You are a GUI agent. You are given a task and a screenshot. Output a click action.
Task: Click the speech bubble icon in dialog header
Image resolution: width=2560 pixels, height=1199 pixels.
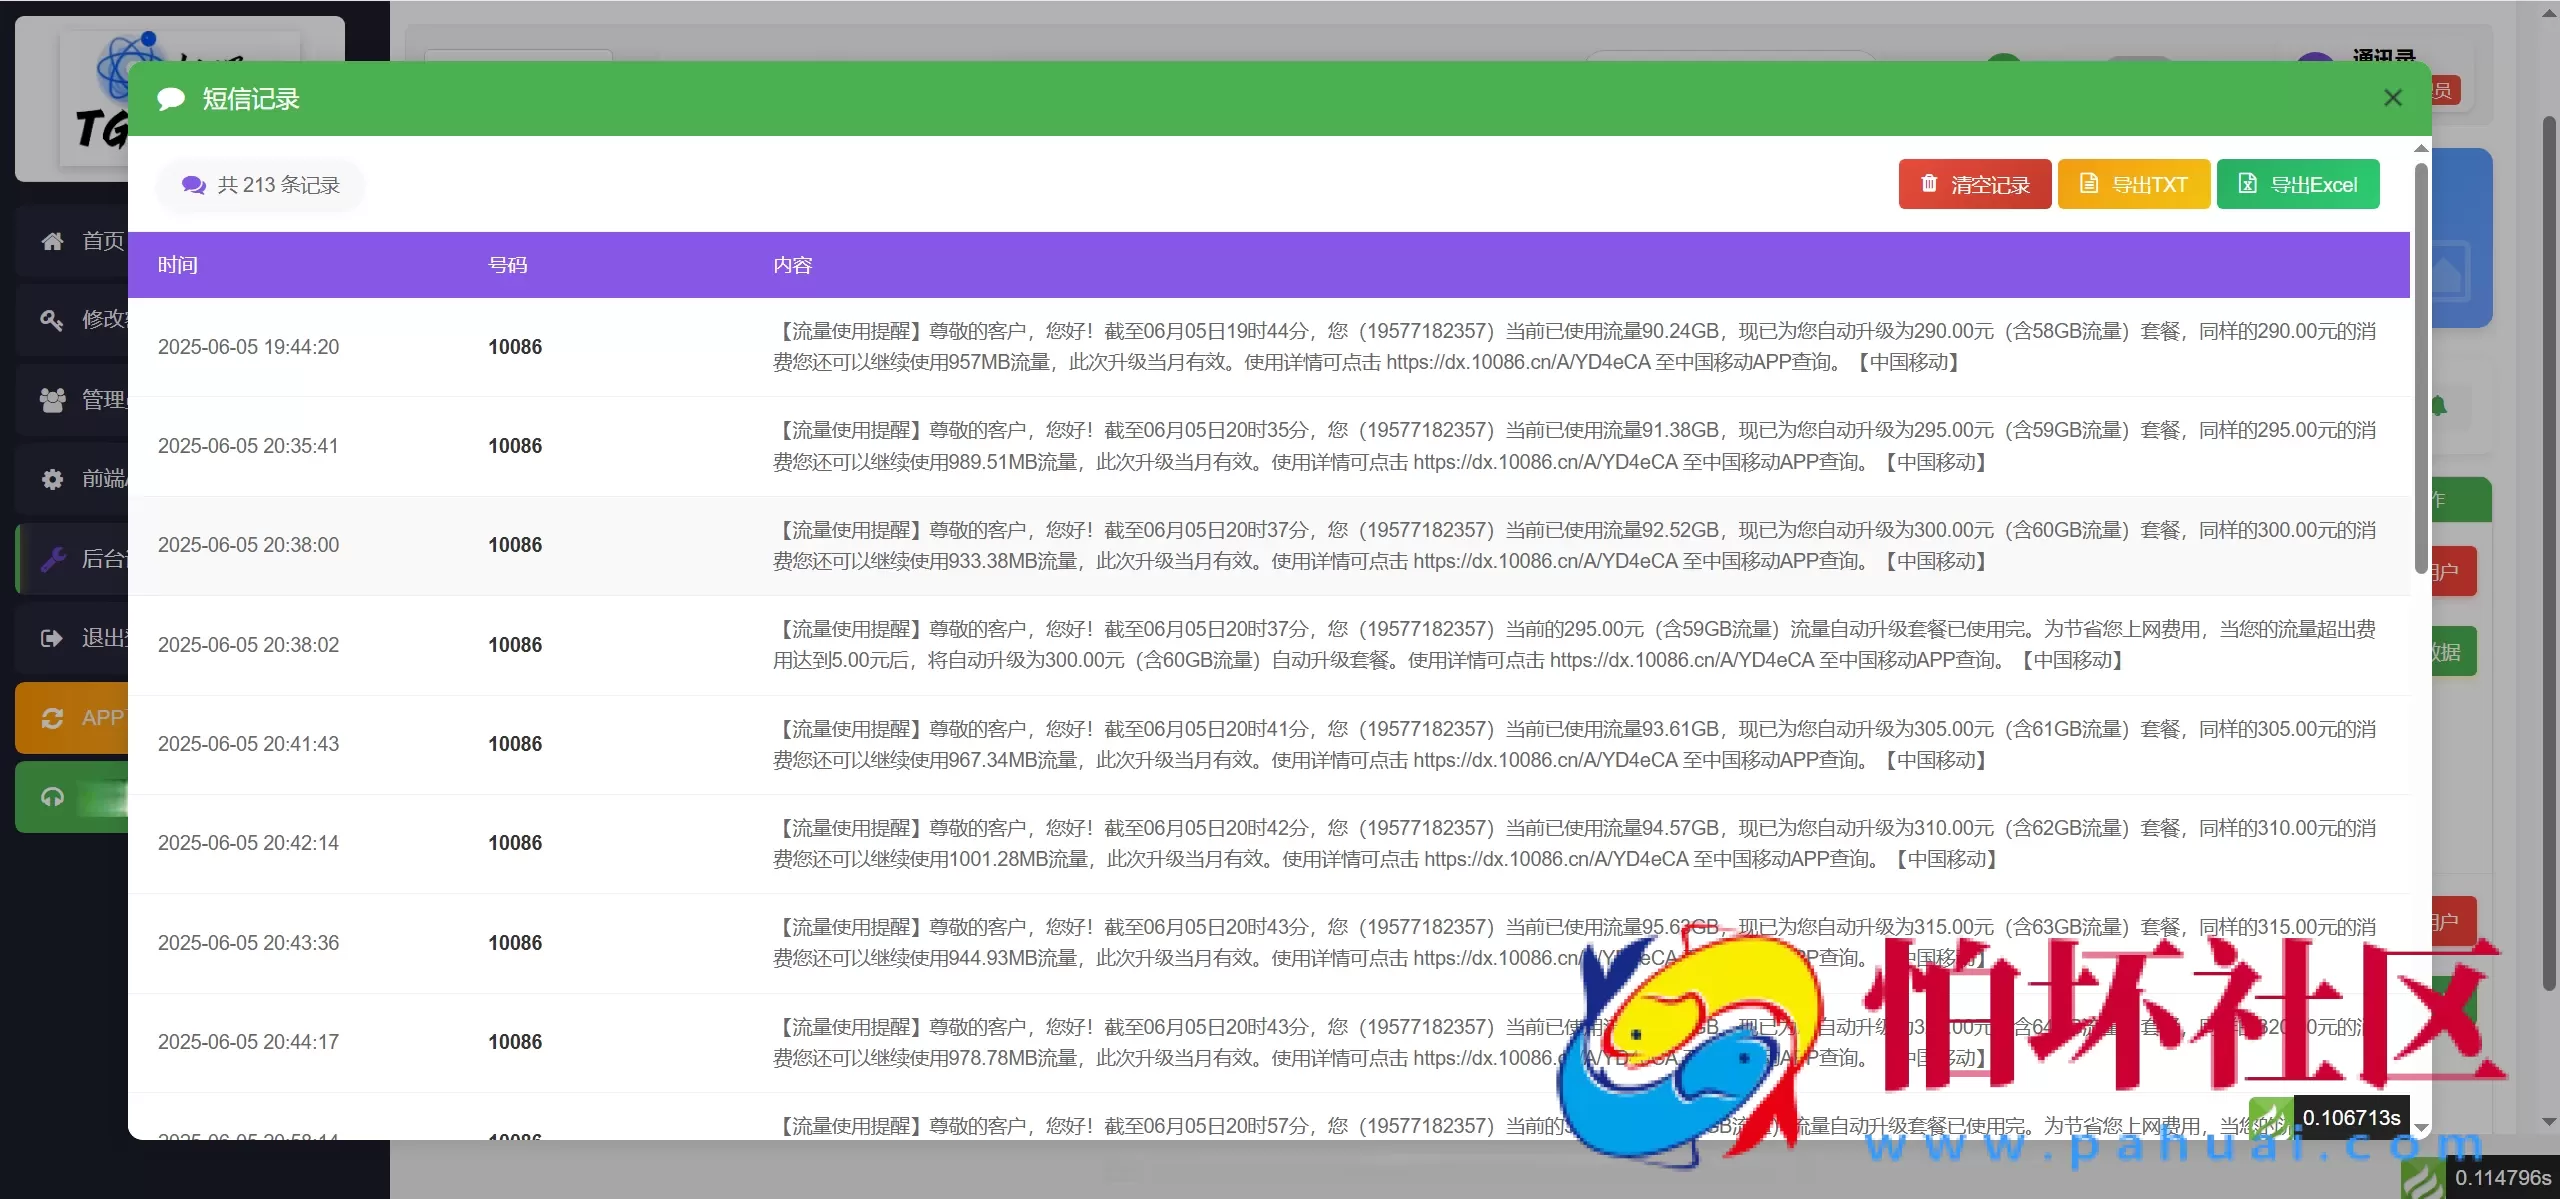pyautogui.click(x=172, y=99)
